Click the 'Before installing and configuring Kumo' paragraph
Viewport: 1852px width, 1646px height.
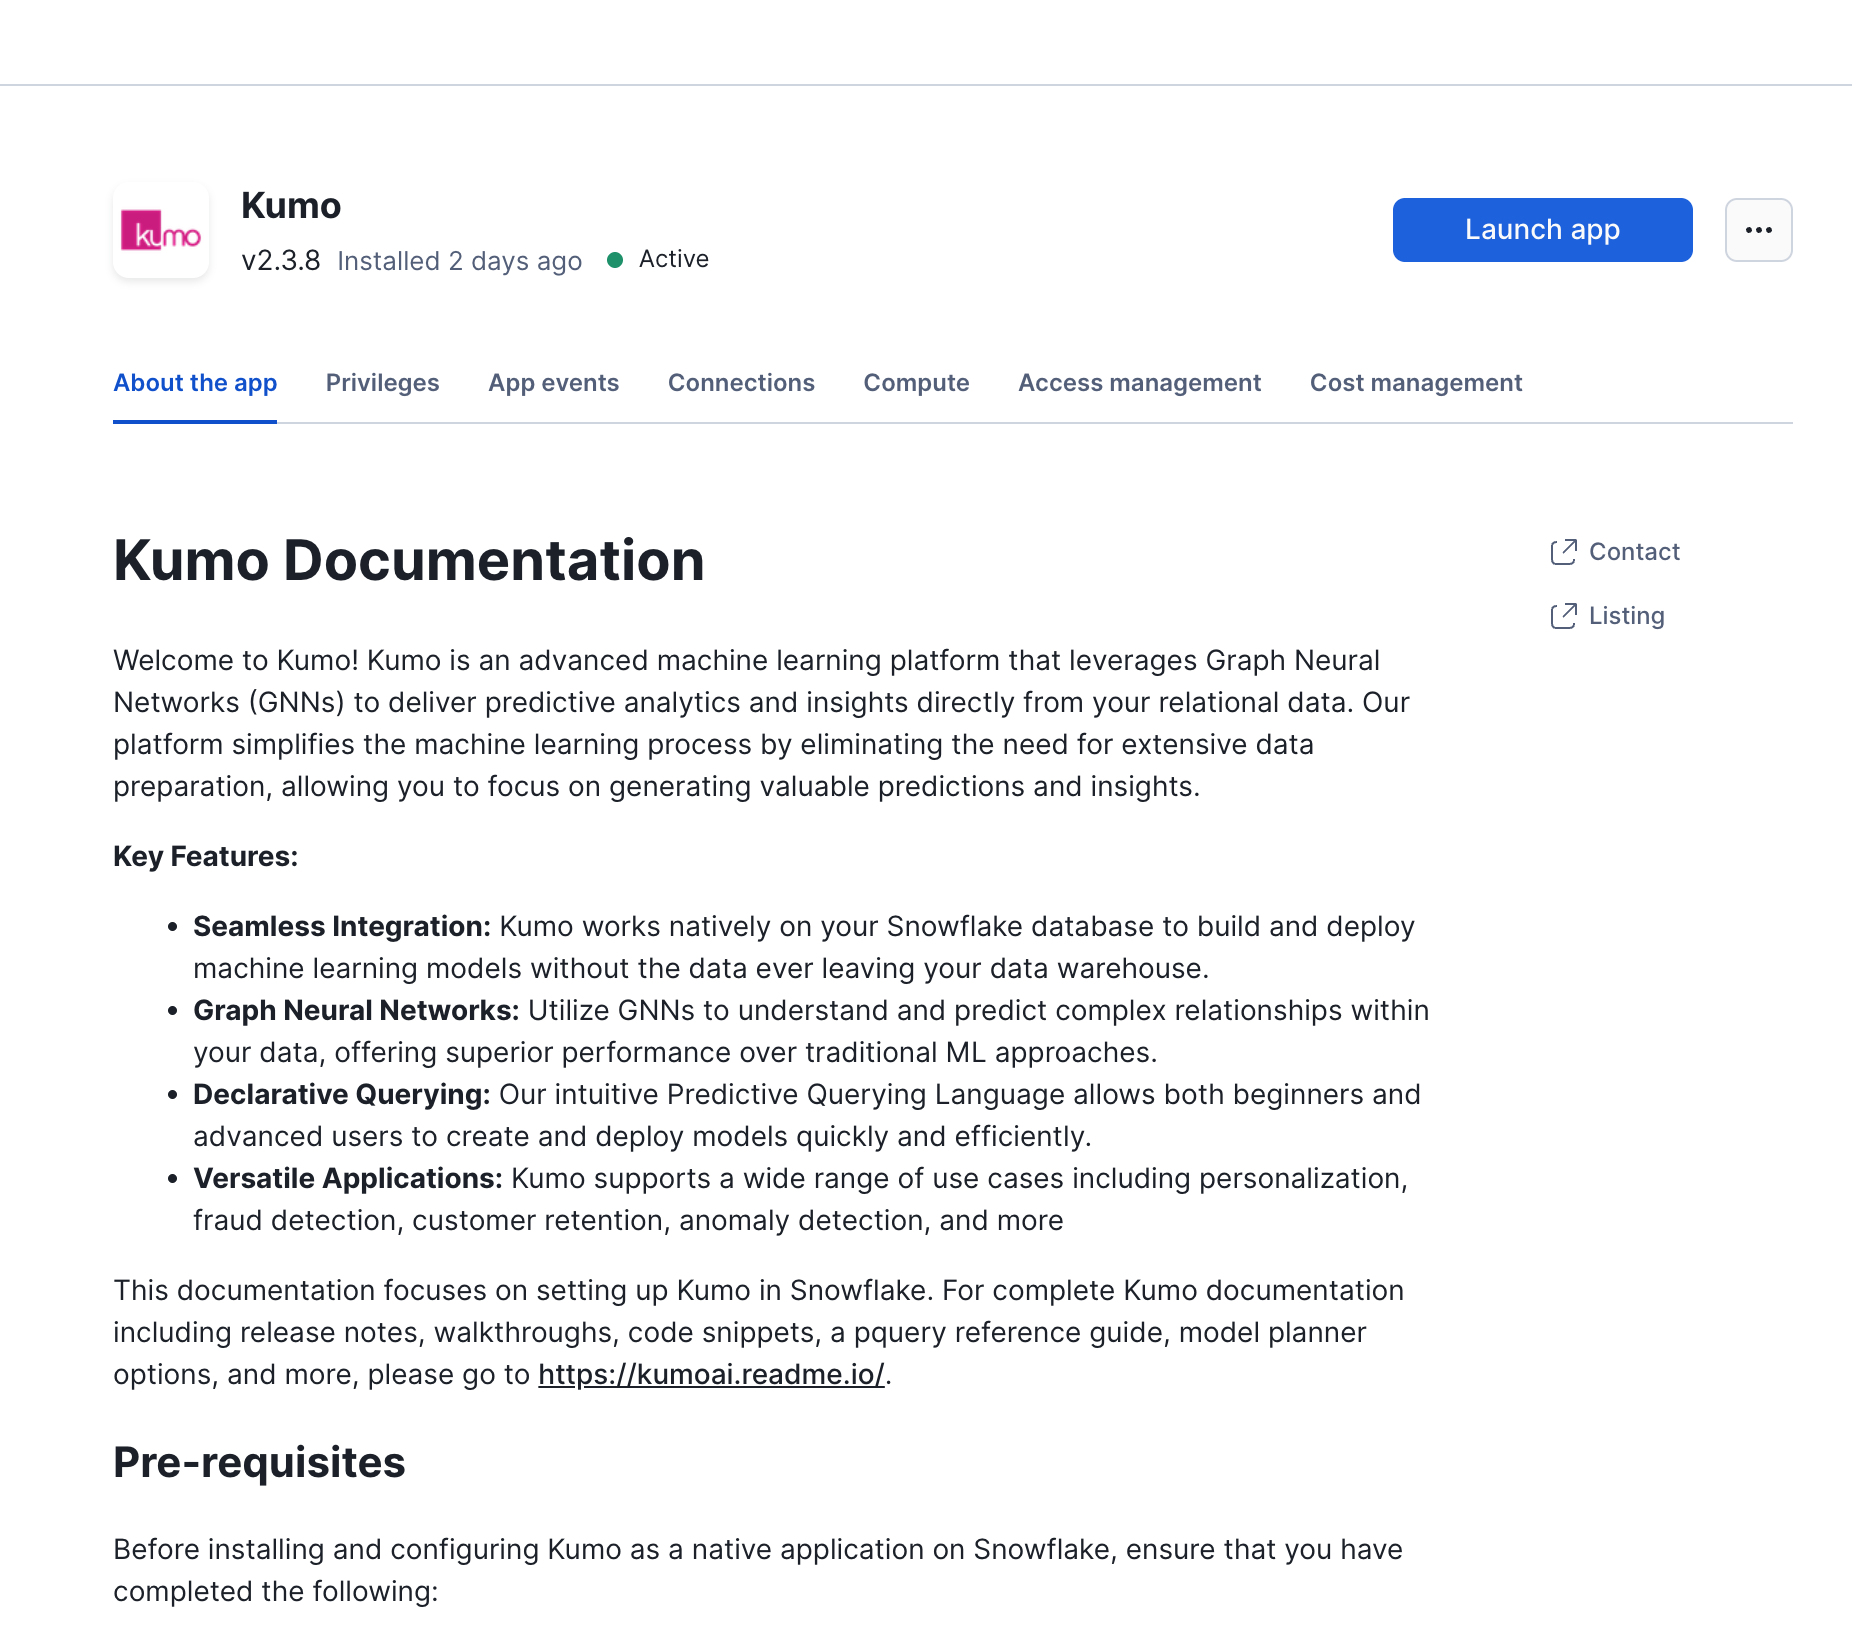[x=757, y=1571]
